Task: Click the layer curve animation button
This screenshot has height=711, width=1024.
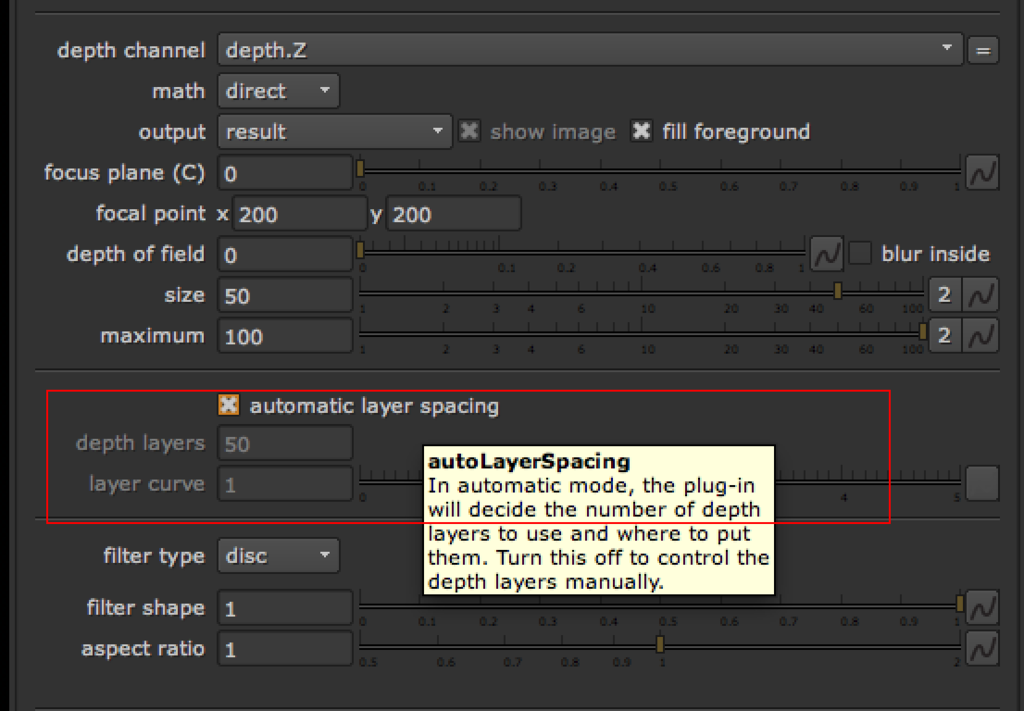Action: pos(982,484)
